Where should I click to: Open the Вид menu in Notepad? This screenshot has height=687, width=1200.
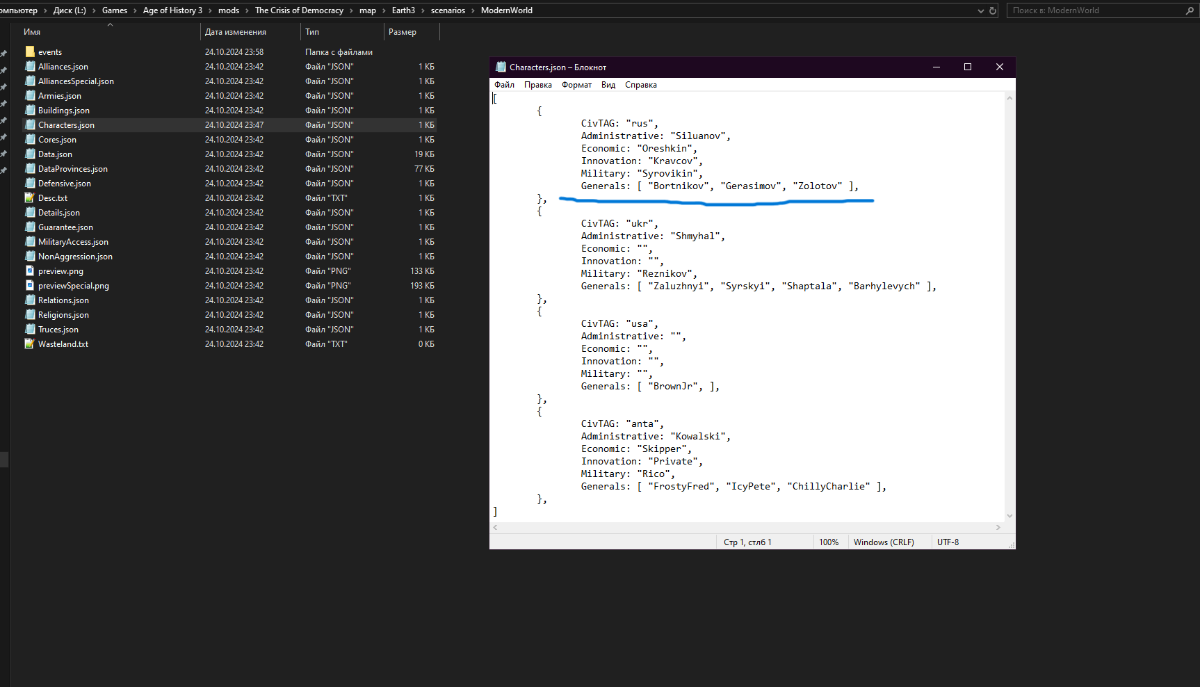(x=608, y=85)
